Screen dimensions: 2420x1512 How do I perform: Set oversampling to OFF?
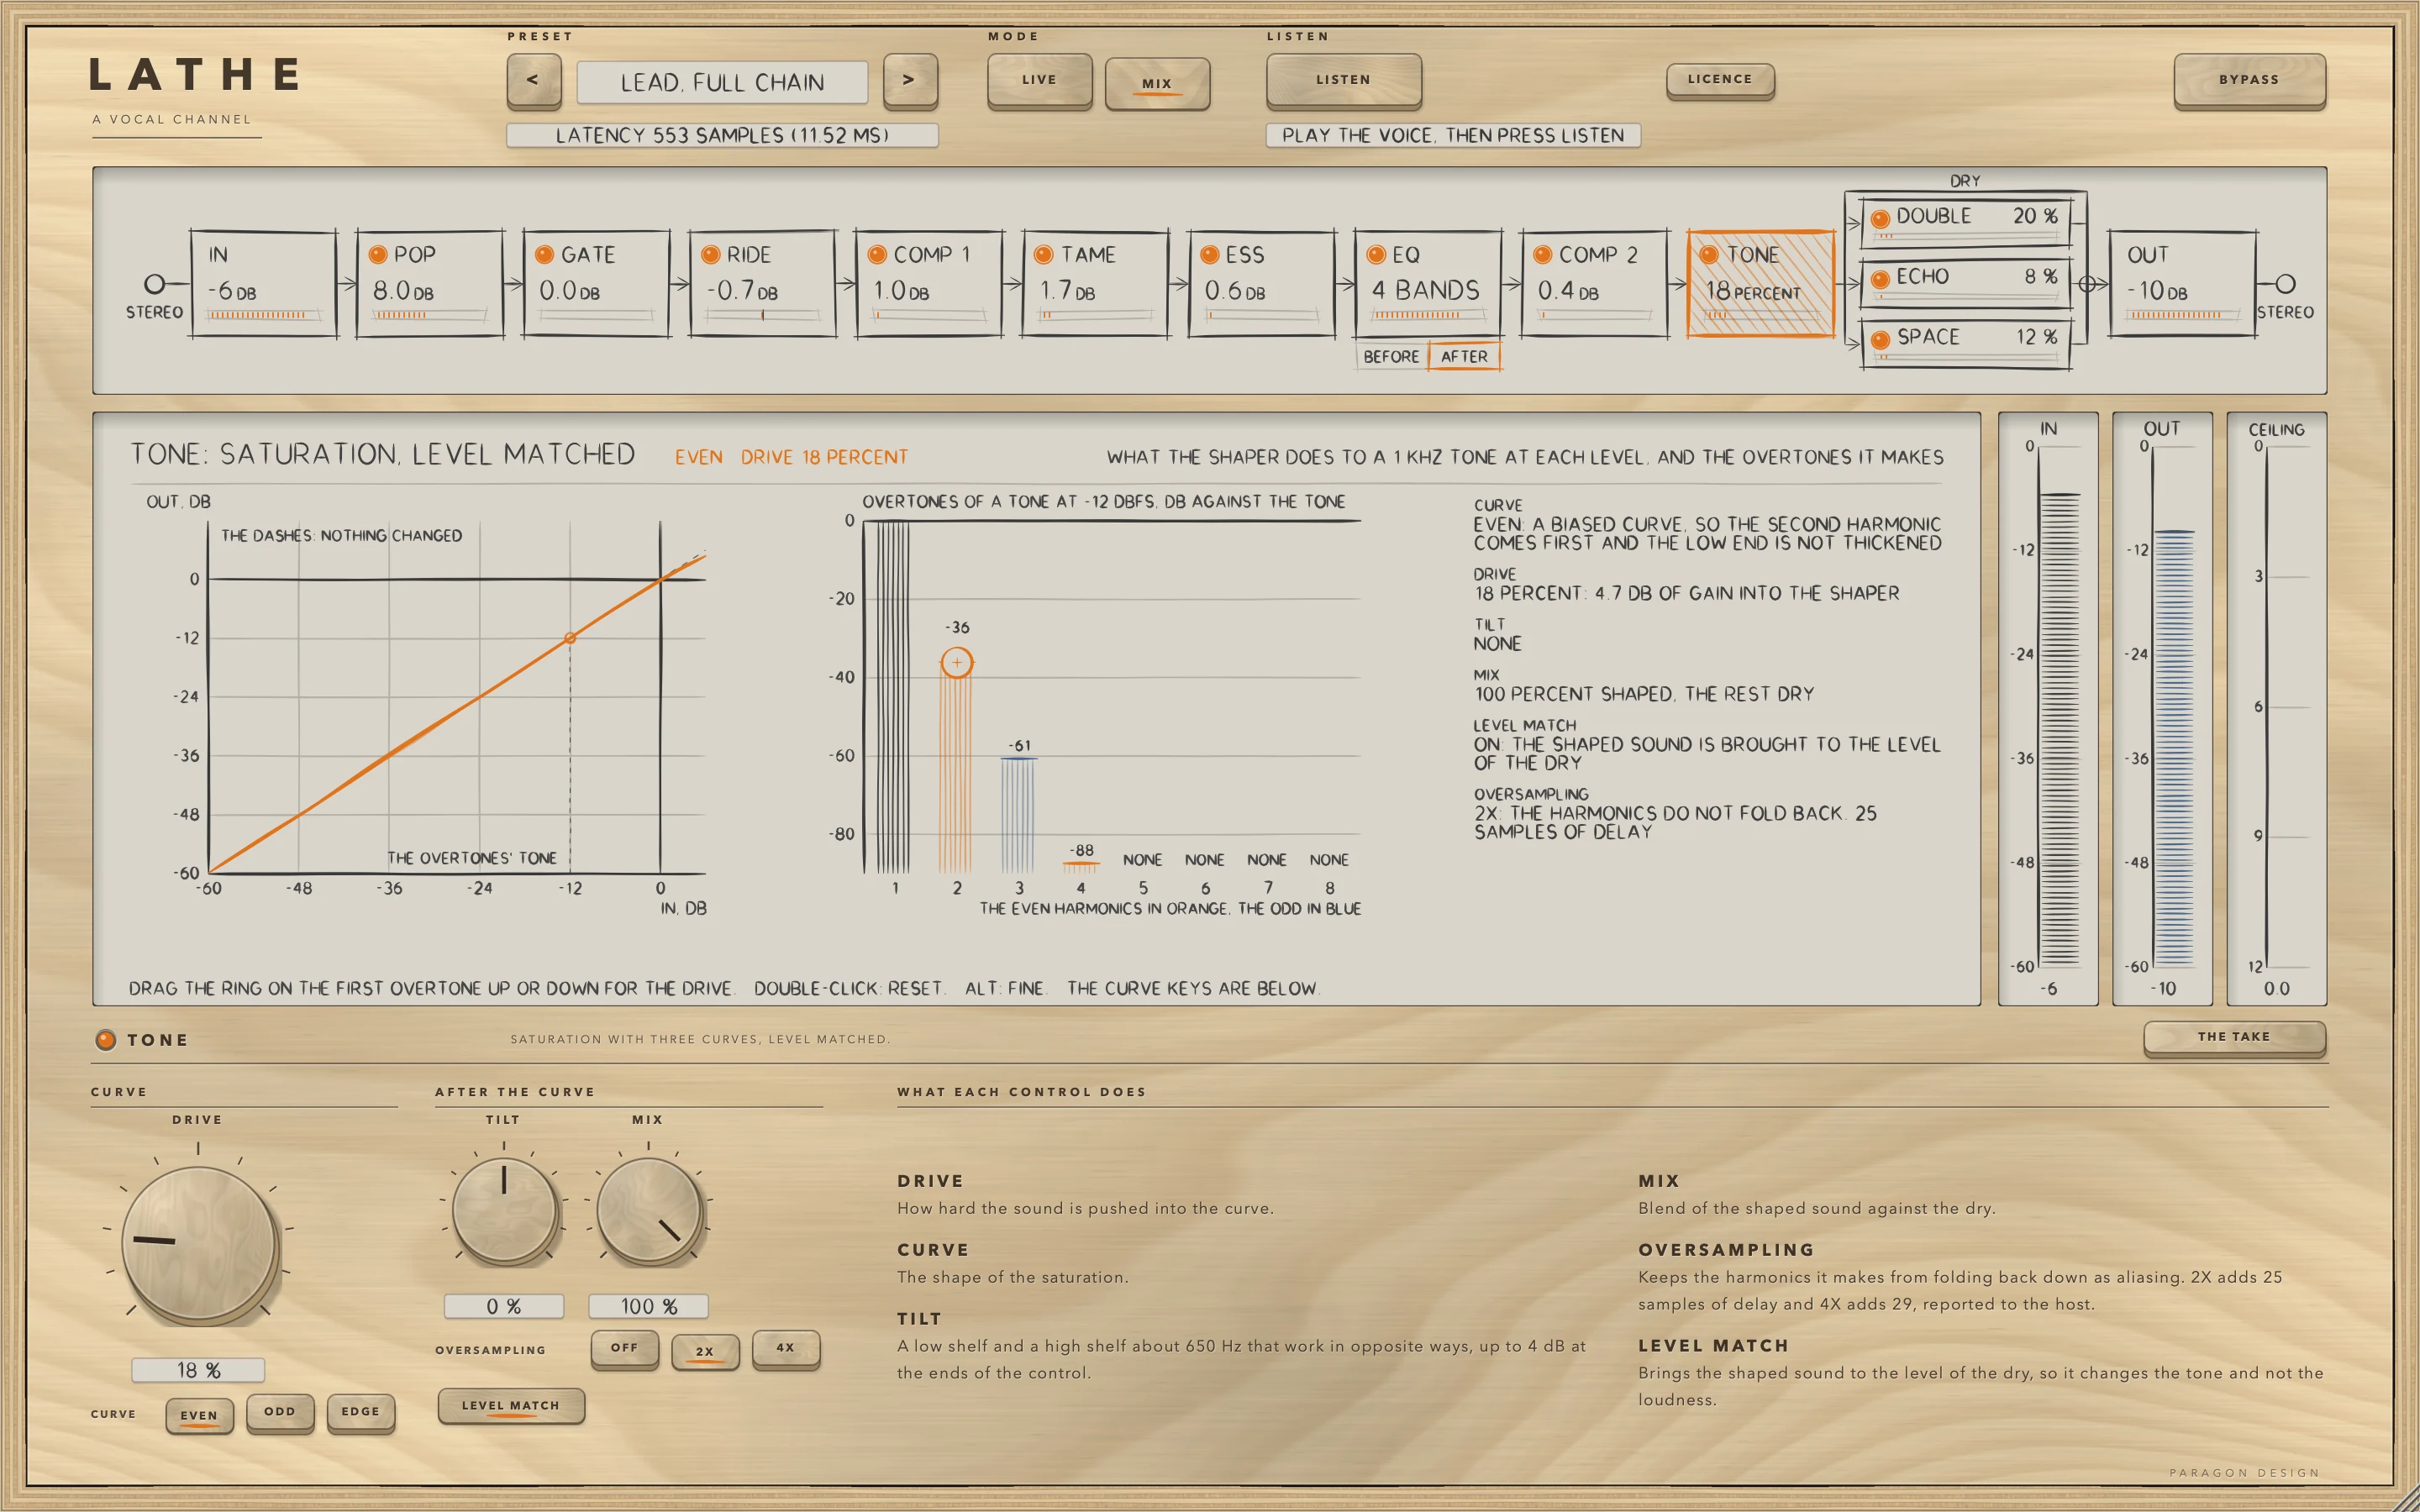[x=625, y=1349]
